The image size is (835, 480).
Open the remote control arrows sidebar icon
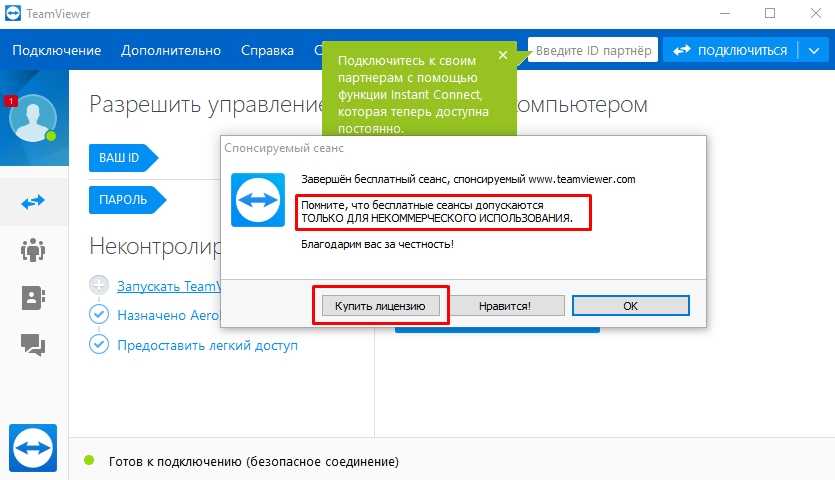pos(33,201)
